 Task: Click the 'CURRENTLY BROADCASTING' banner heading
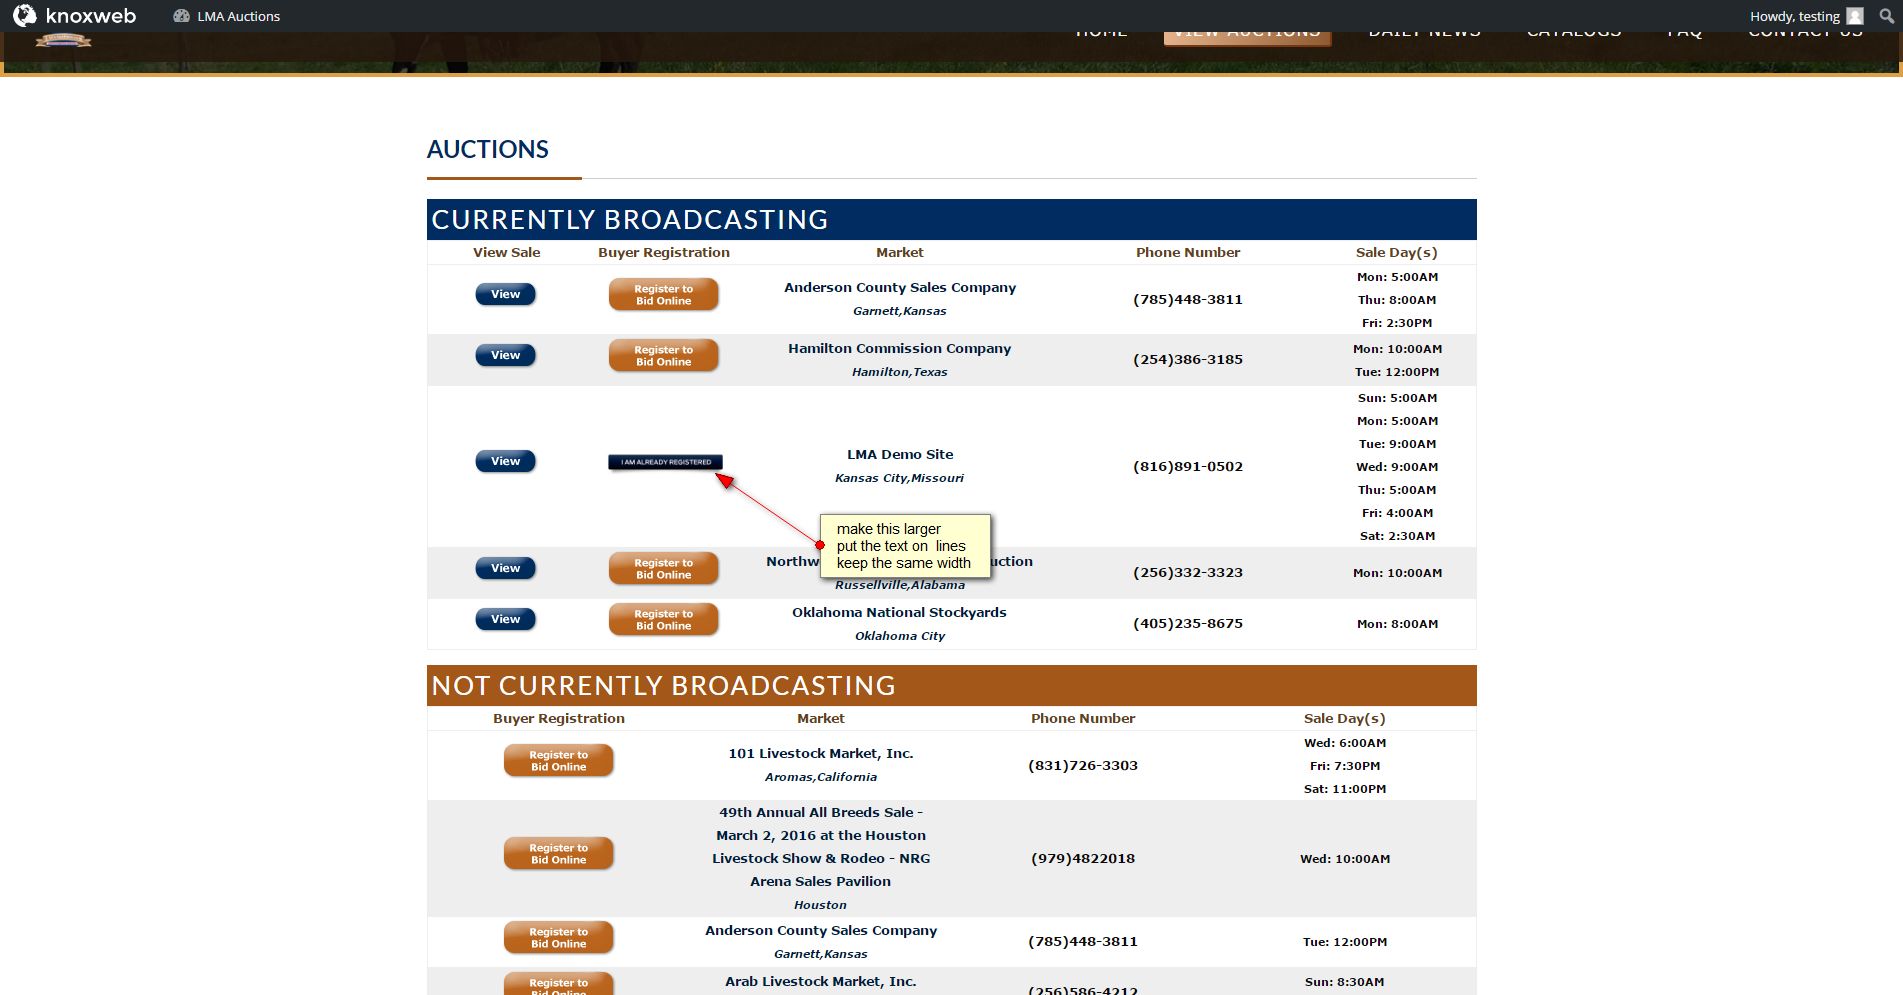(630, 219)
